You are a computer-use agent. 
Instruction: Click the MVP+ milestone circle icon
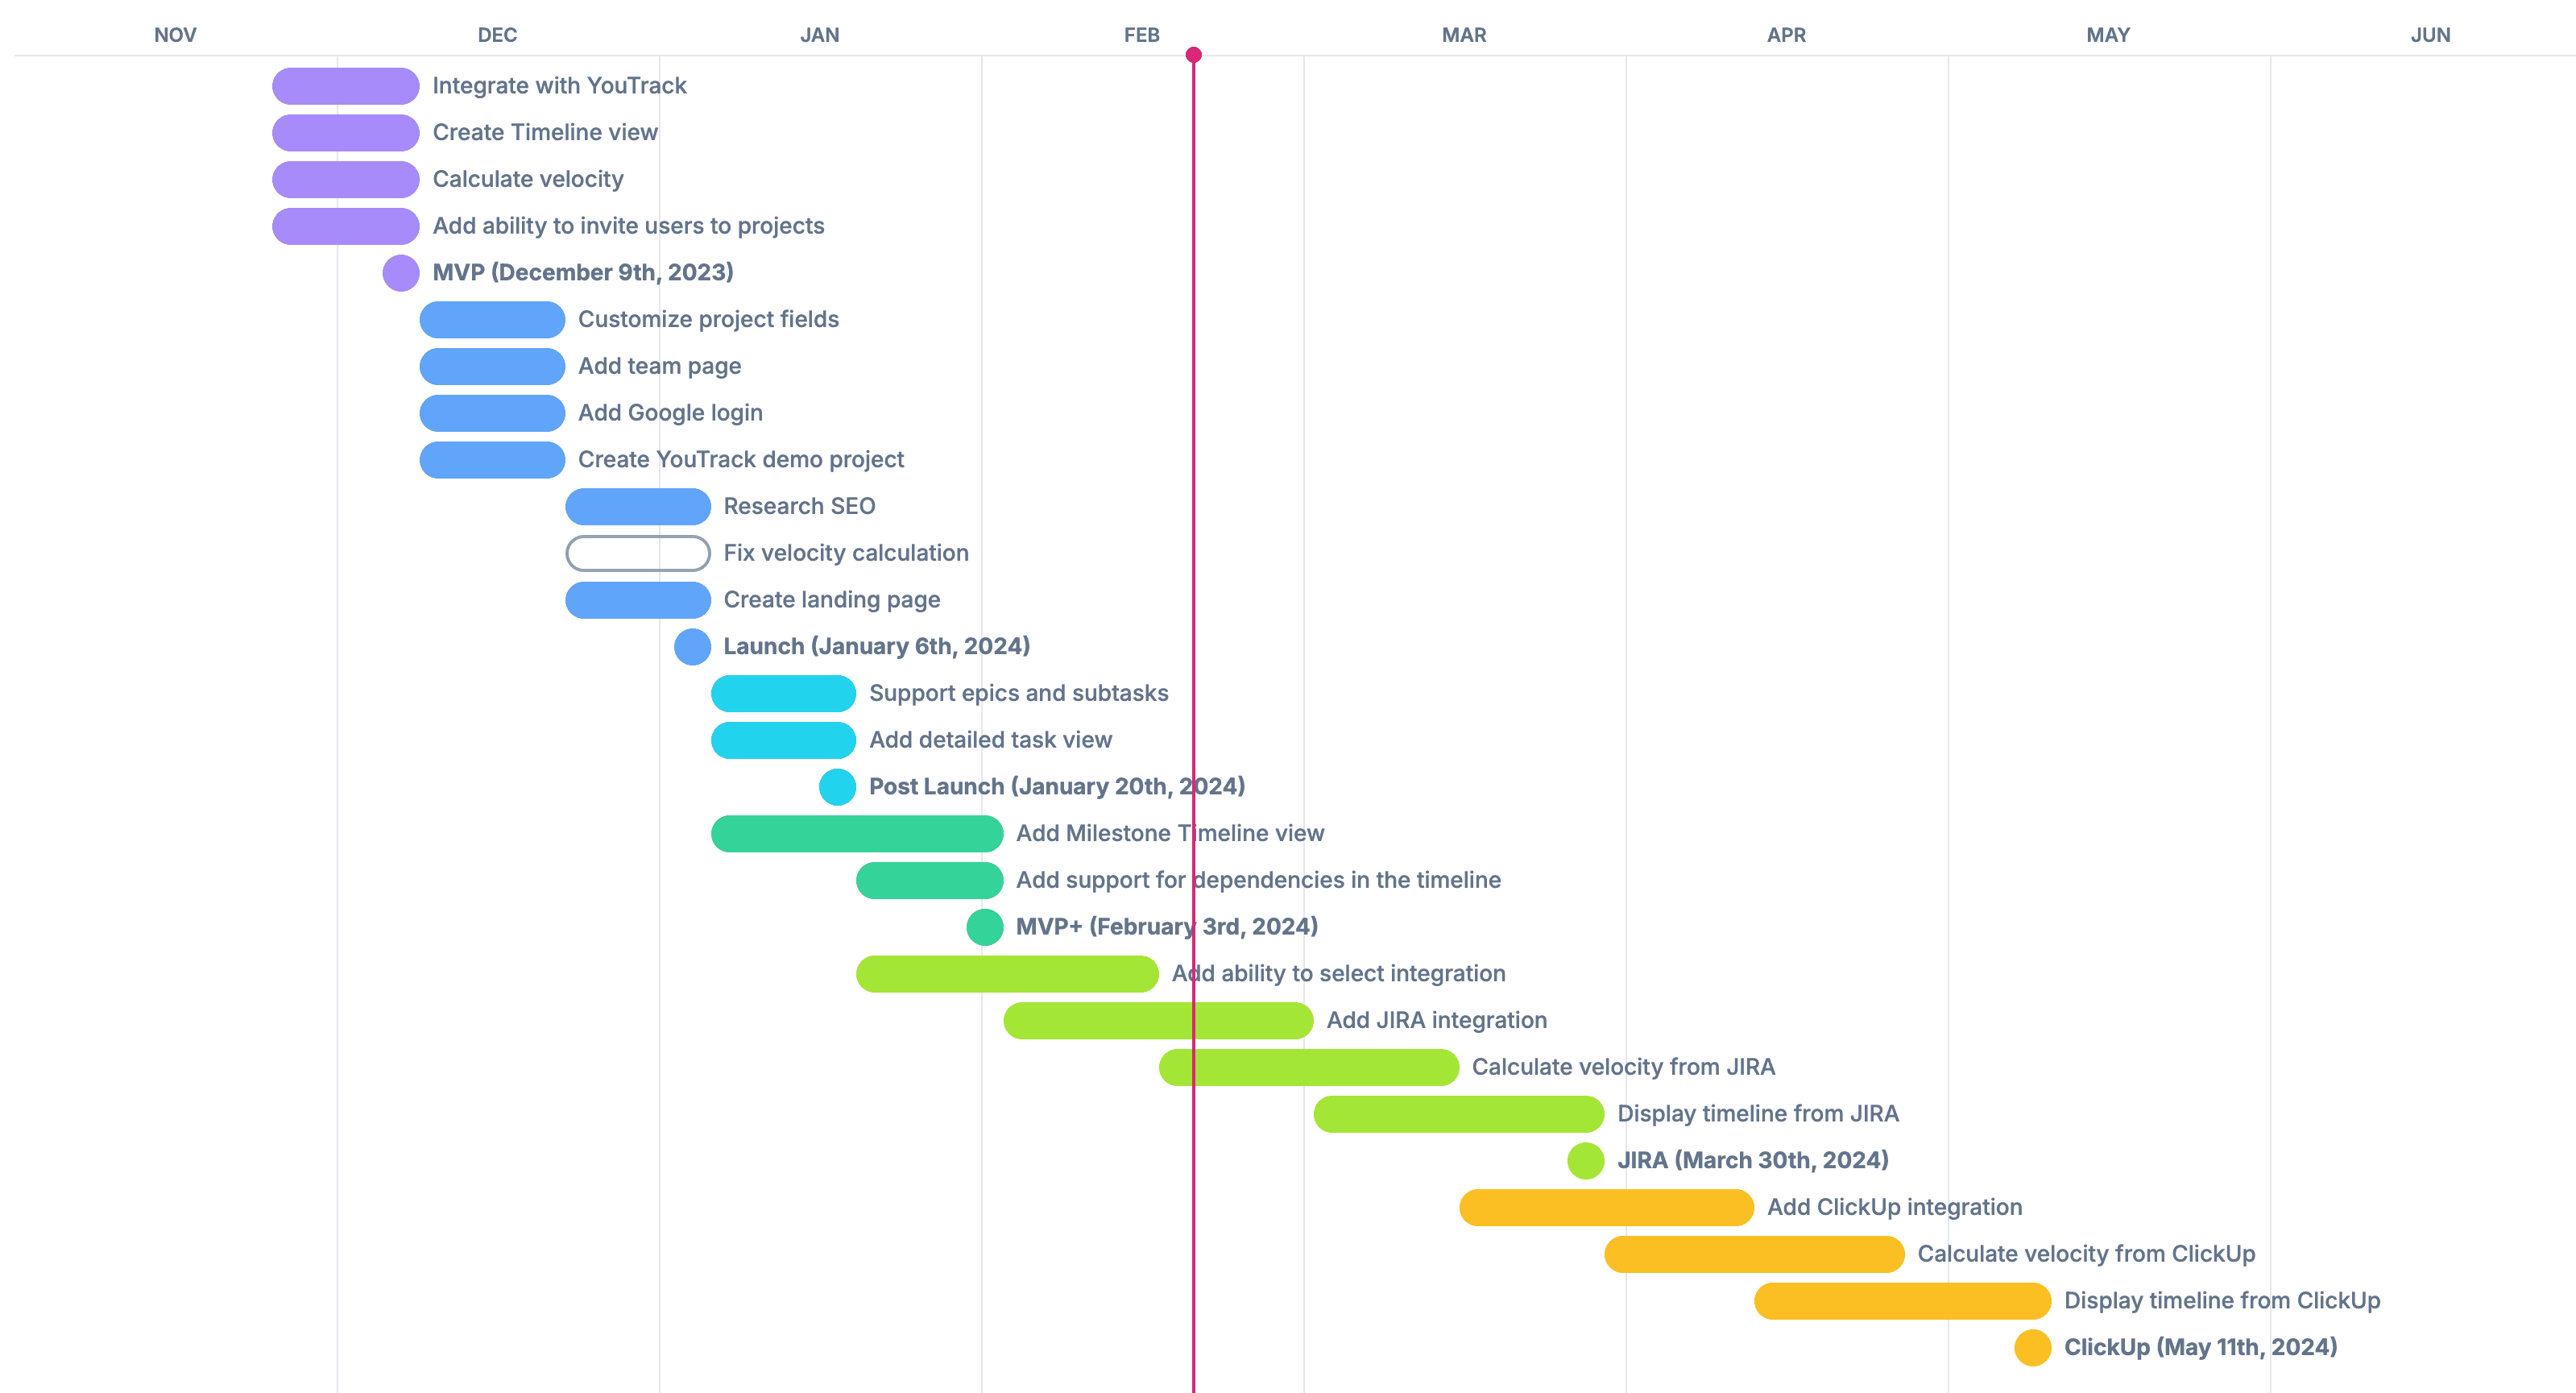(x=979, y=927)
